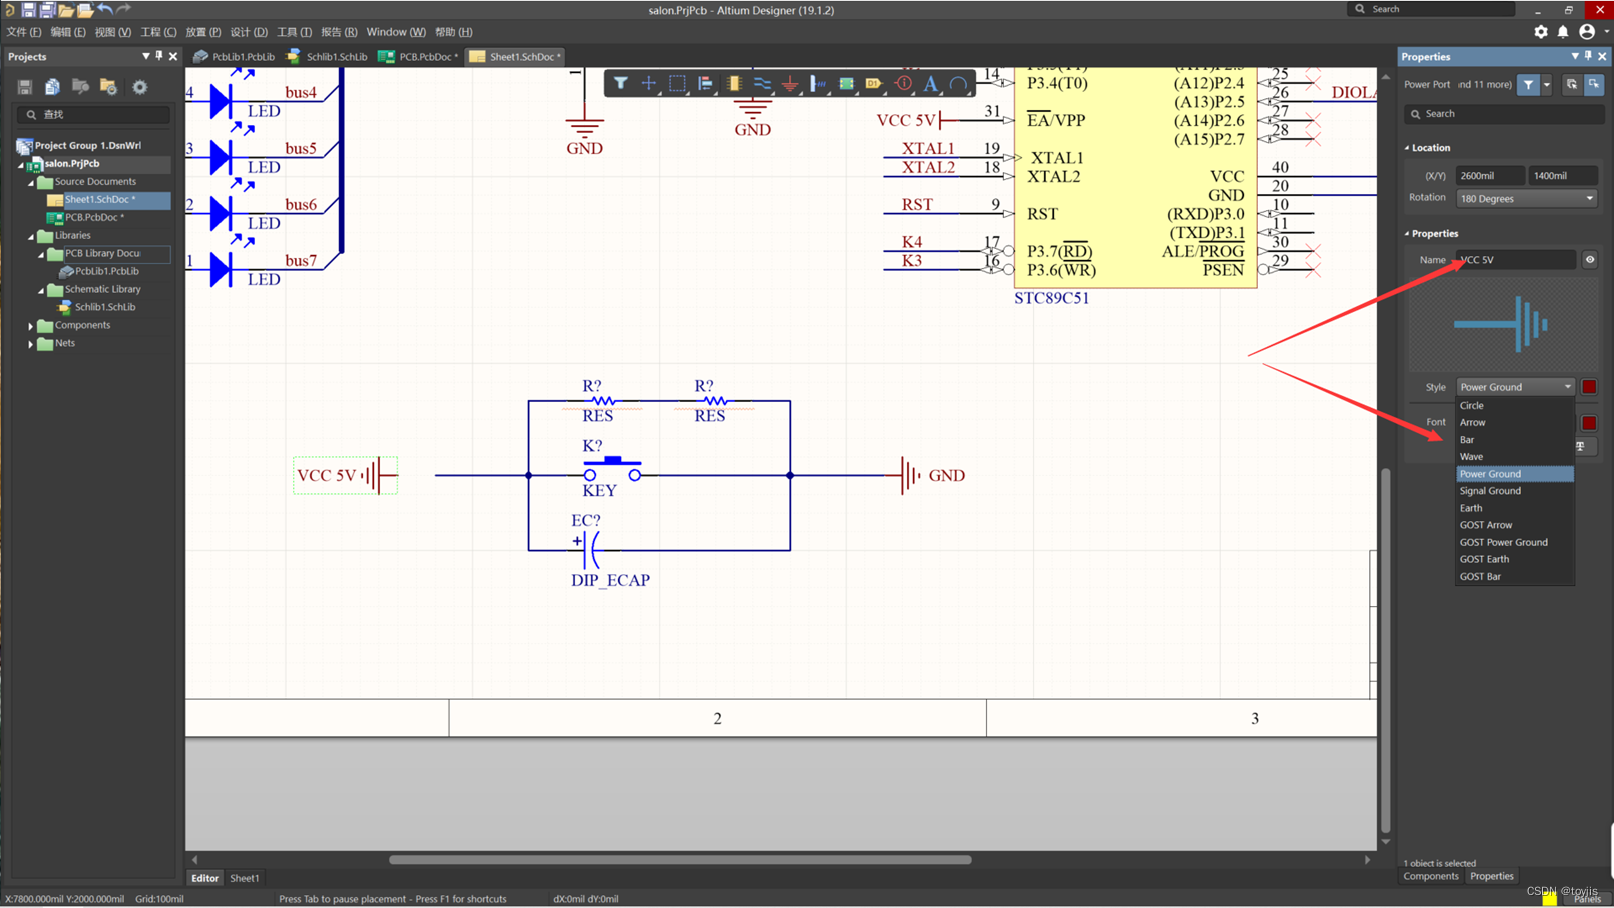This screenshot has width=1614, height=908.
Task: Click the Place Sheet Symbol icon
Action: (x=846, y=84)
